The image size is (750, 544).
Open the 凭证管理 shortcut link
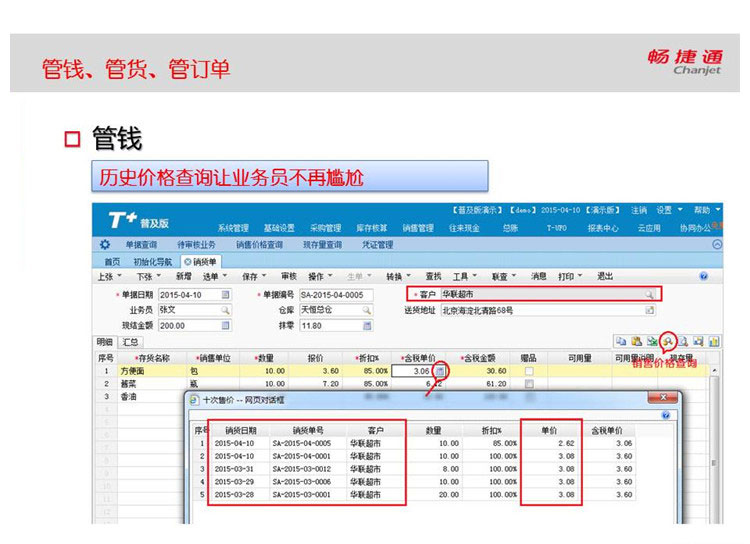(x=378, y=244)
